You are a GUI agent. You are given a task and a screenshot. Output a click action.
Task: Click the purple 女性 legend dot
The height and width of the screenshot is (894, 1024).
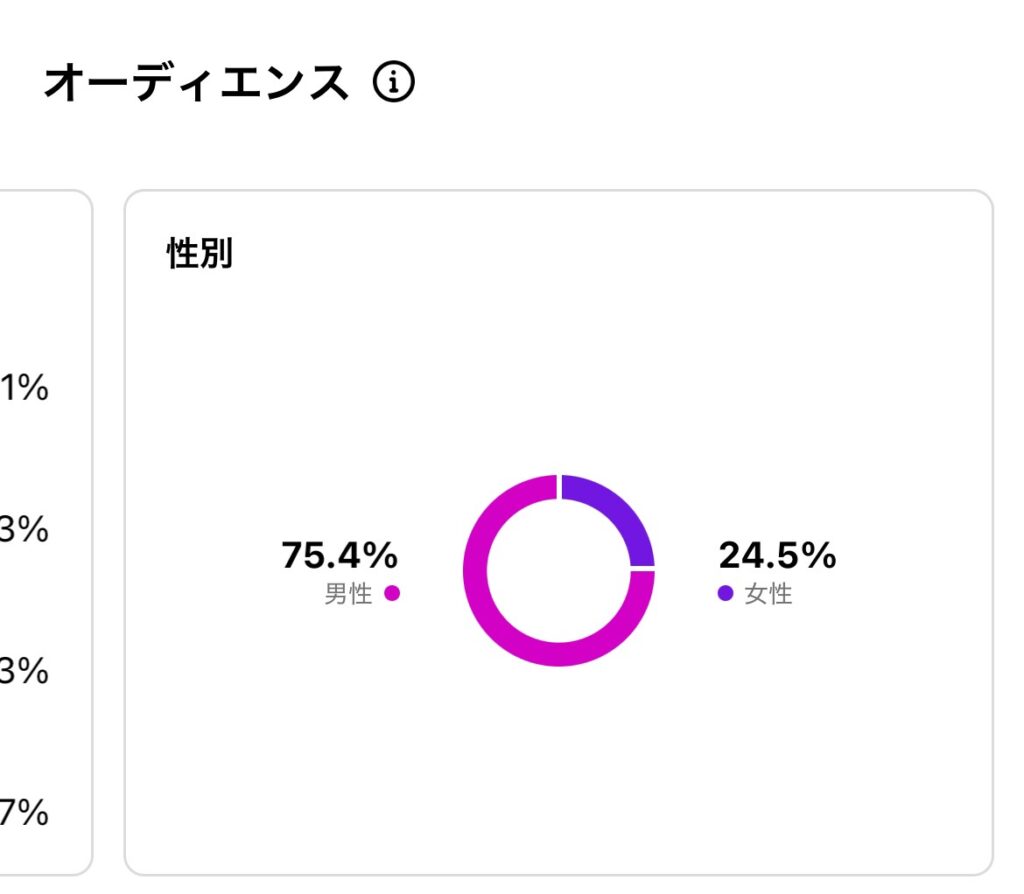point(725,593)
